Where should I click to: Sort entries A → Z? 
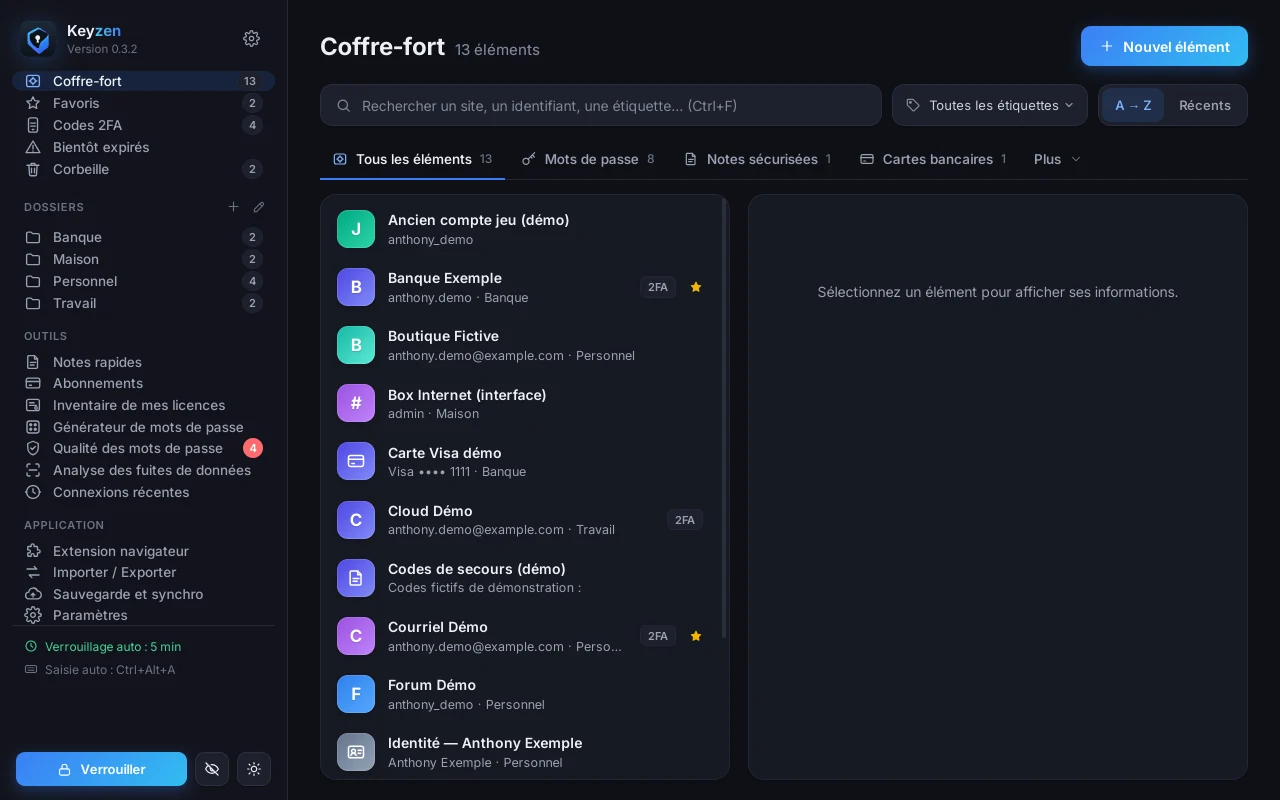point(1133,105)
